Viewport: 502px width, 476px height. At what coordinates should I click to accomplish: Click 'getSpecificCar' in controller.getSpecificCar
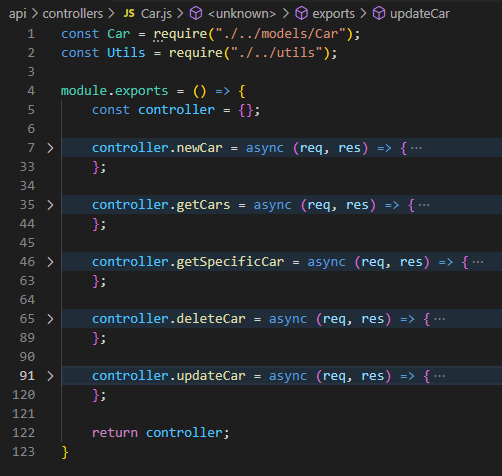click(230, 262)
